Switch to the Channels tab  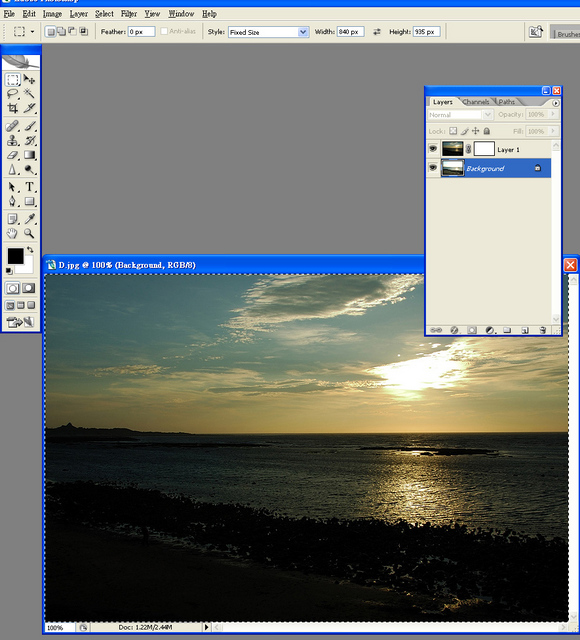[x=476, y=102]
